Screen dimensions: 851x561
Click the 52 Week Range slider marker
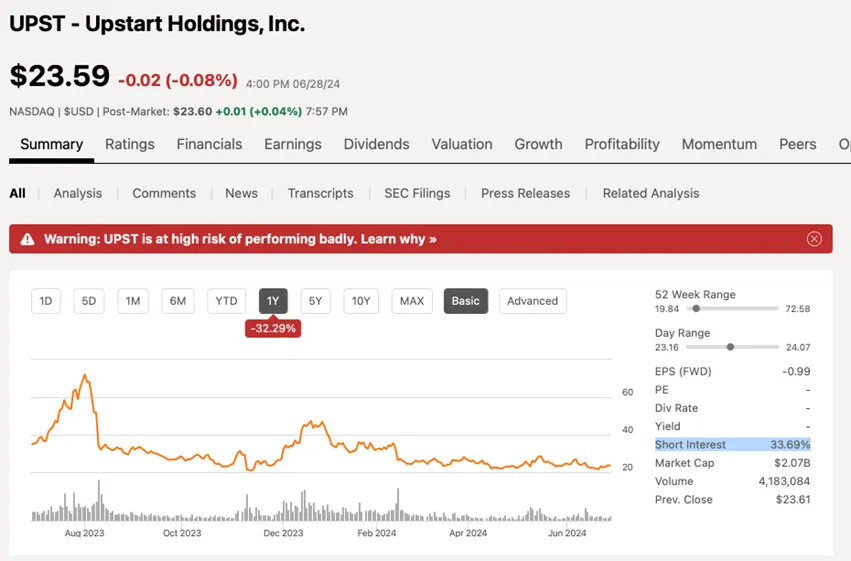click(696, 308)
